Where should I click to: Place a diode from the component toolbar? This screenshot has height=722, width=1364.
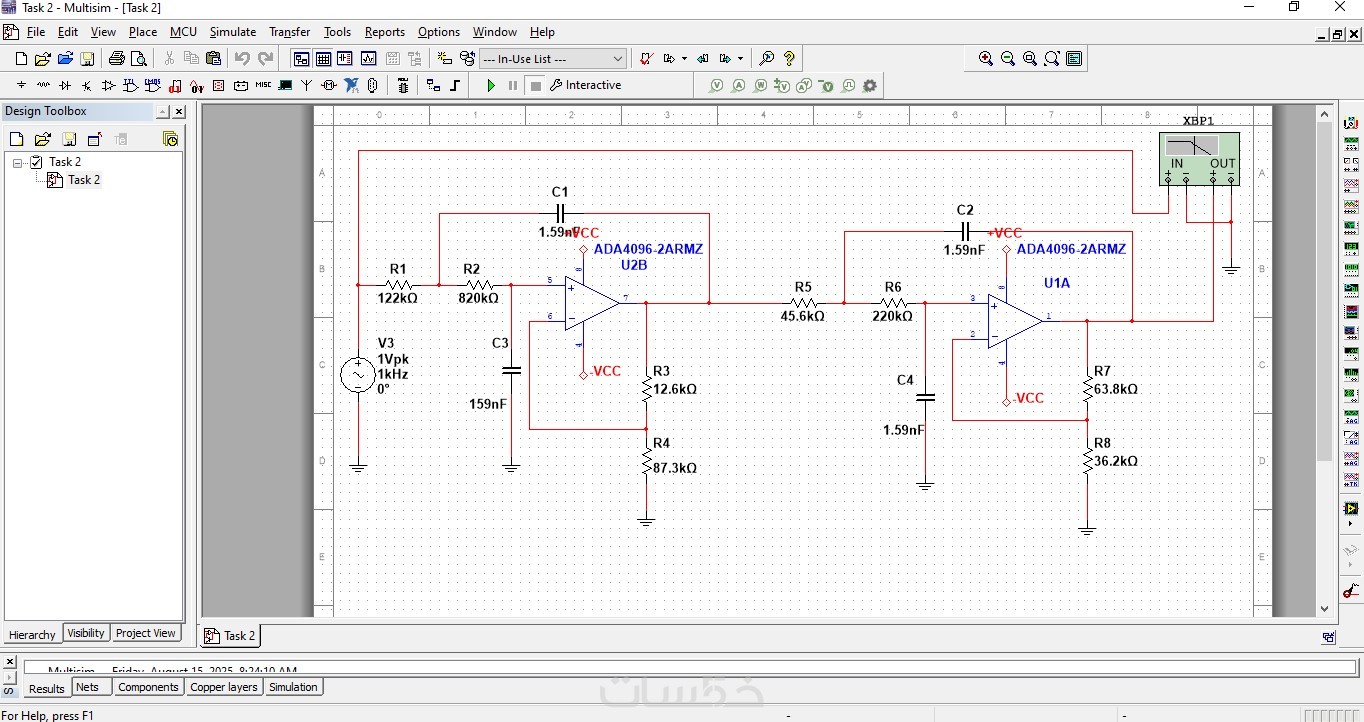coord(65,86)
